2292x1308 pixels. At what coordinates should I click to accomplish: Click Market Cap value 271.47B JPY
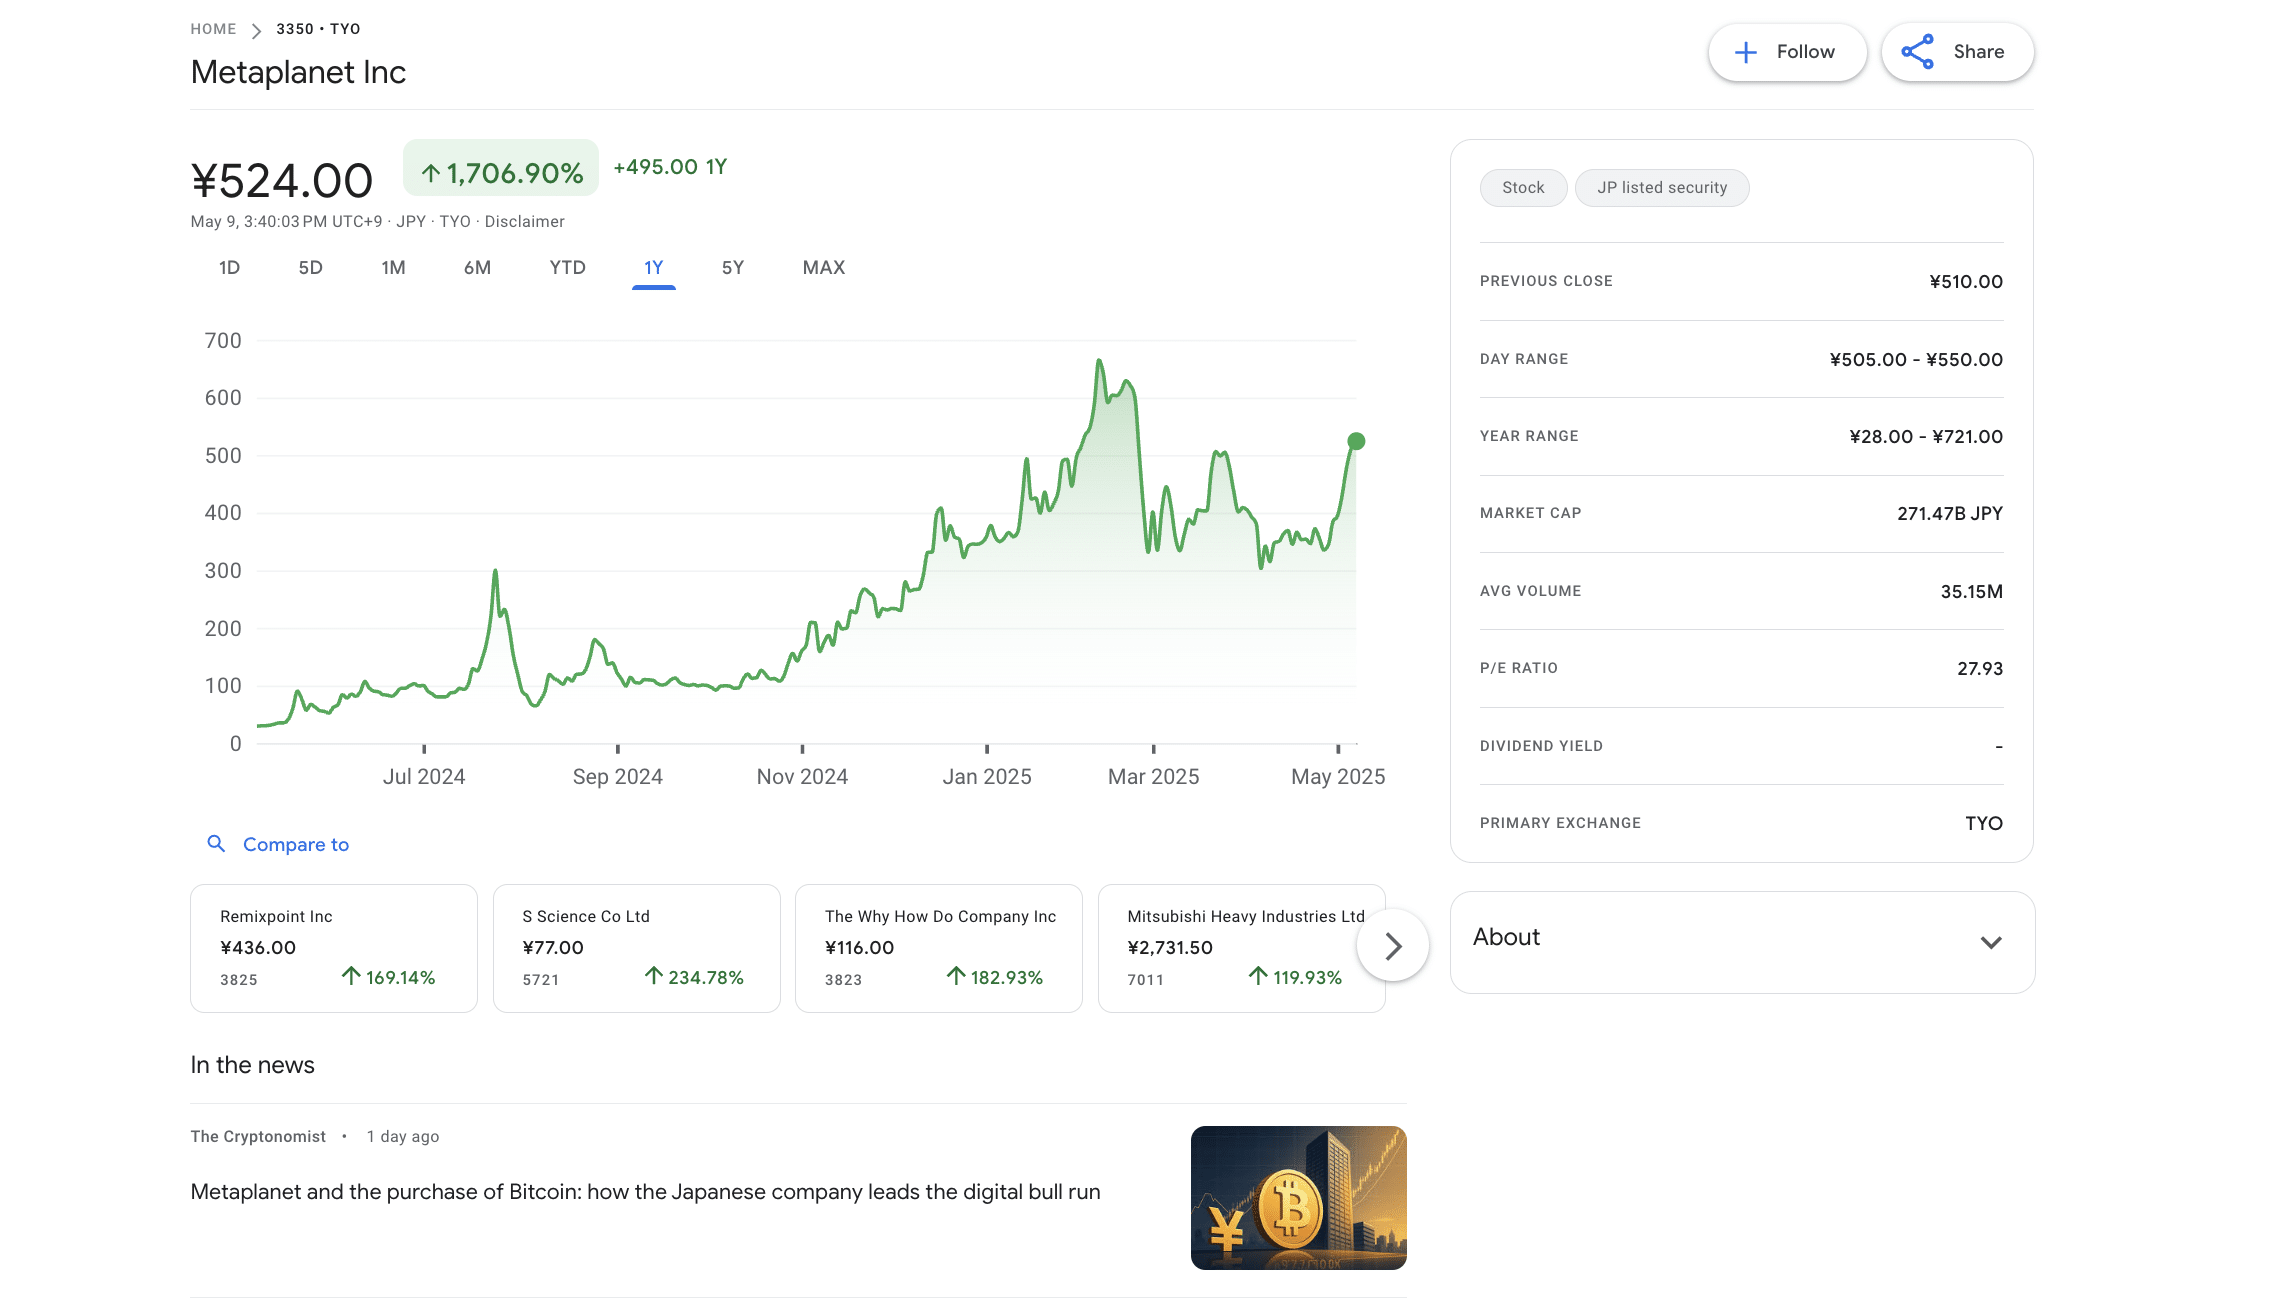tap(1950, 514)
